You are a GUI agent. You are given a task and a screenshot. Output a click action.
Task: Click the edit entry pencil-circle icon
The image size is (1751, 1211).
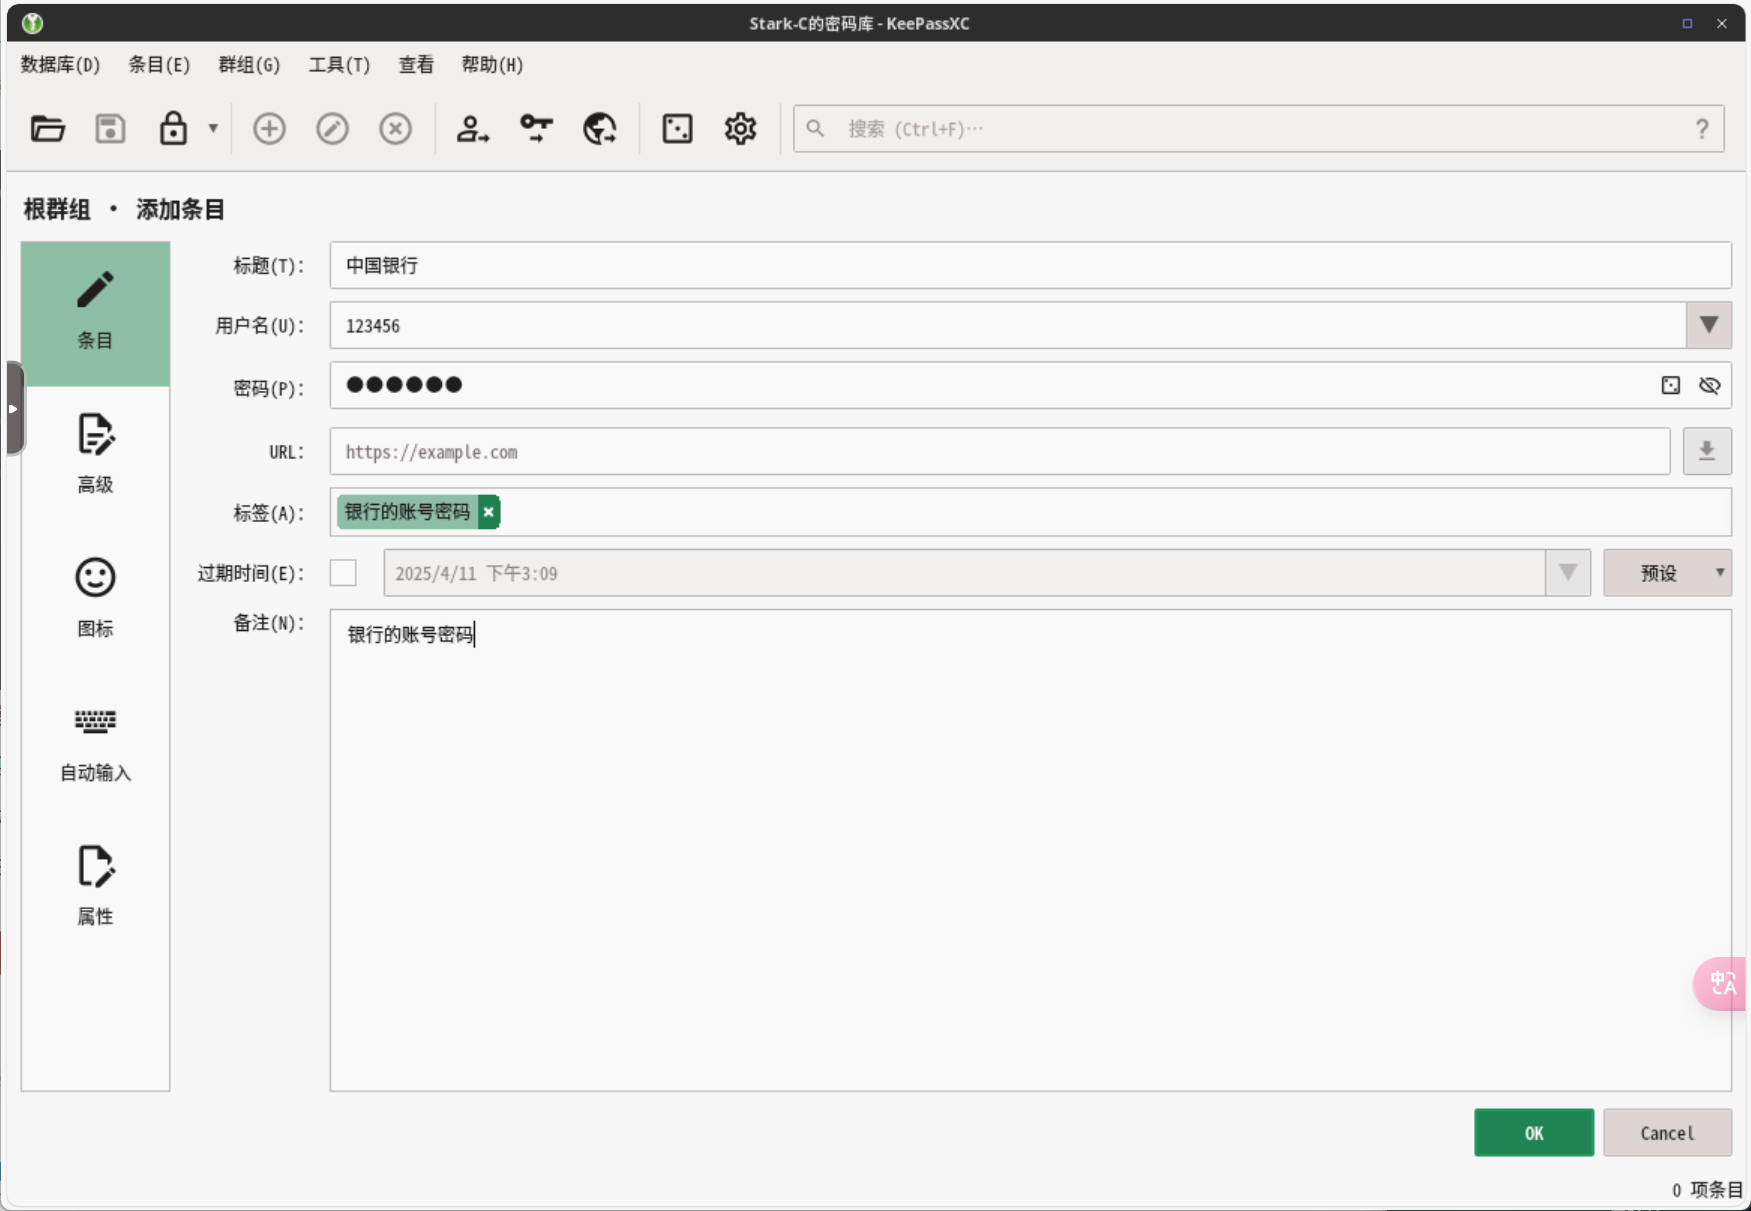click(x=332, y=129)
